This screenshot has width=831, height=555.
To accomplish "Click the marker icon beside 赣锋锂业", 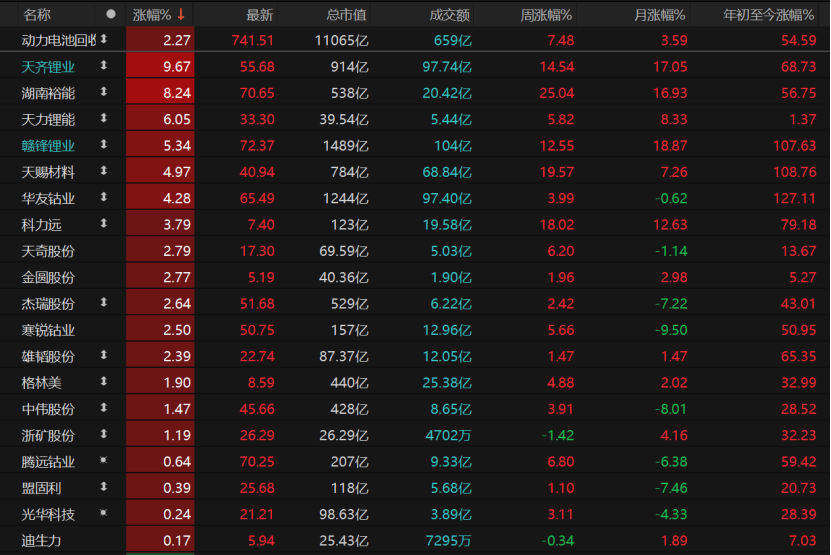I will 102,145.
